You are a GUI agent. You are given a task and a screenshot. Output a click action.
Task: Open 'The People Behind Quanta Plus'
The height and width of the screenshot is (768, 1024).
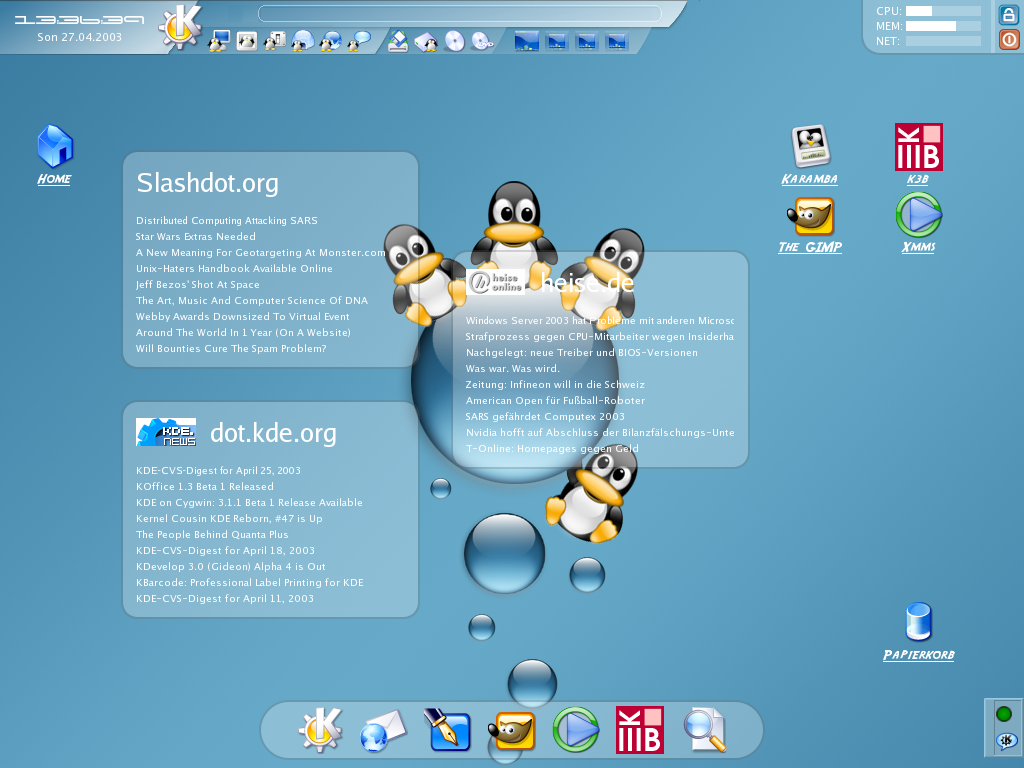click(x=212, y=534)
